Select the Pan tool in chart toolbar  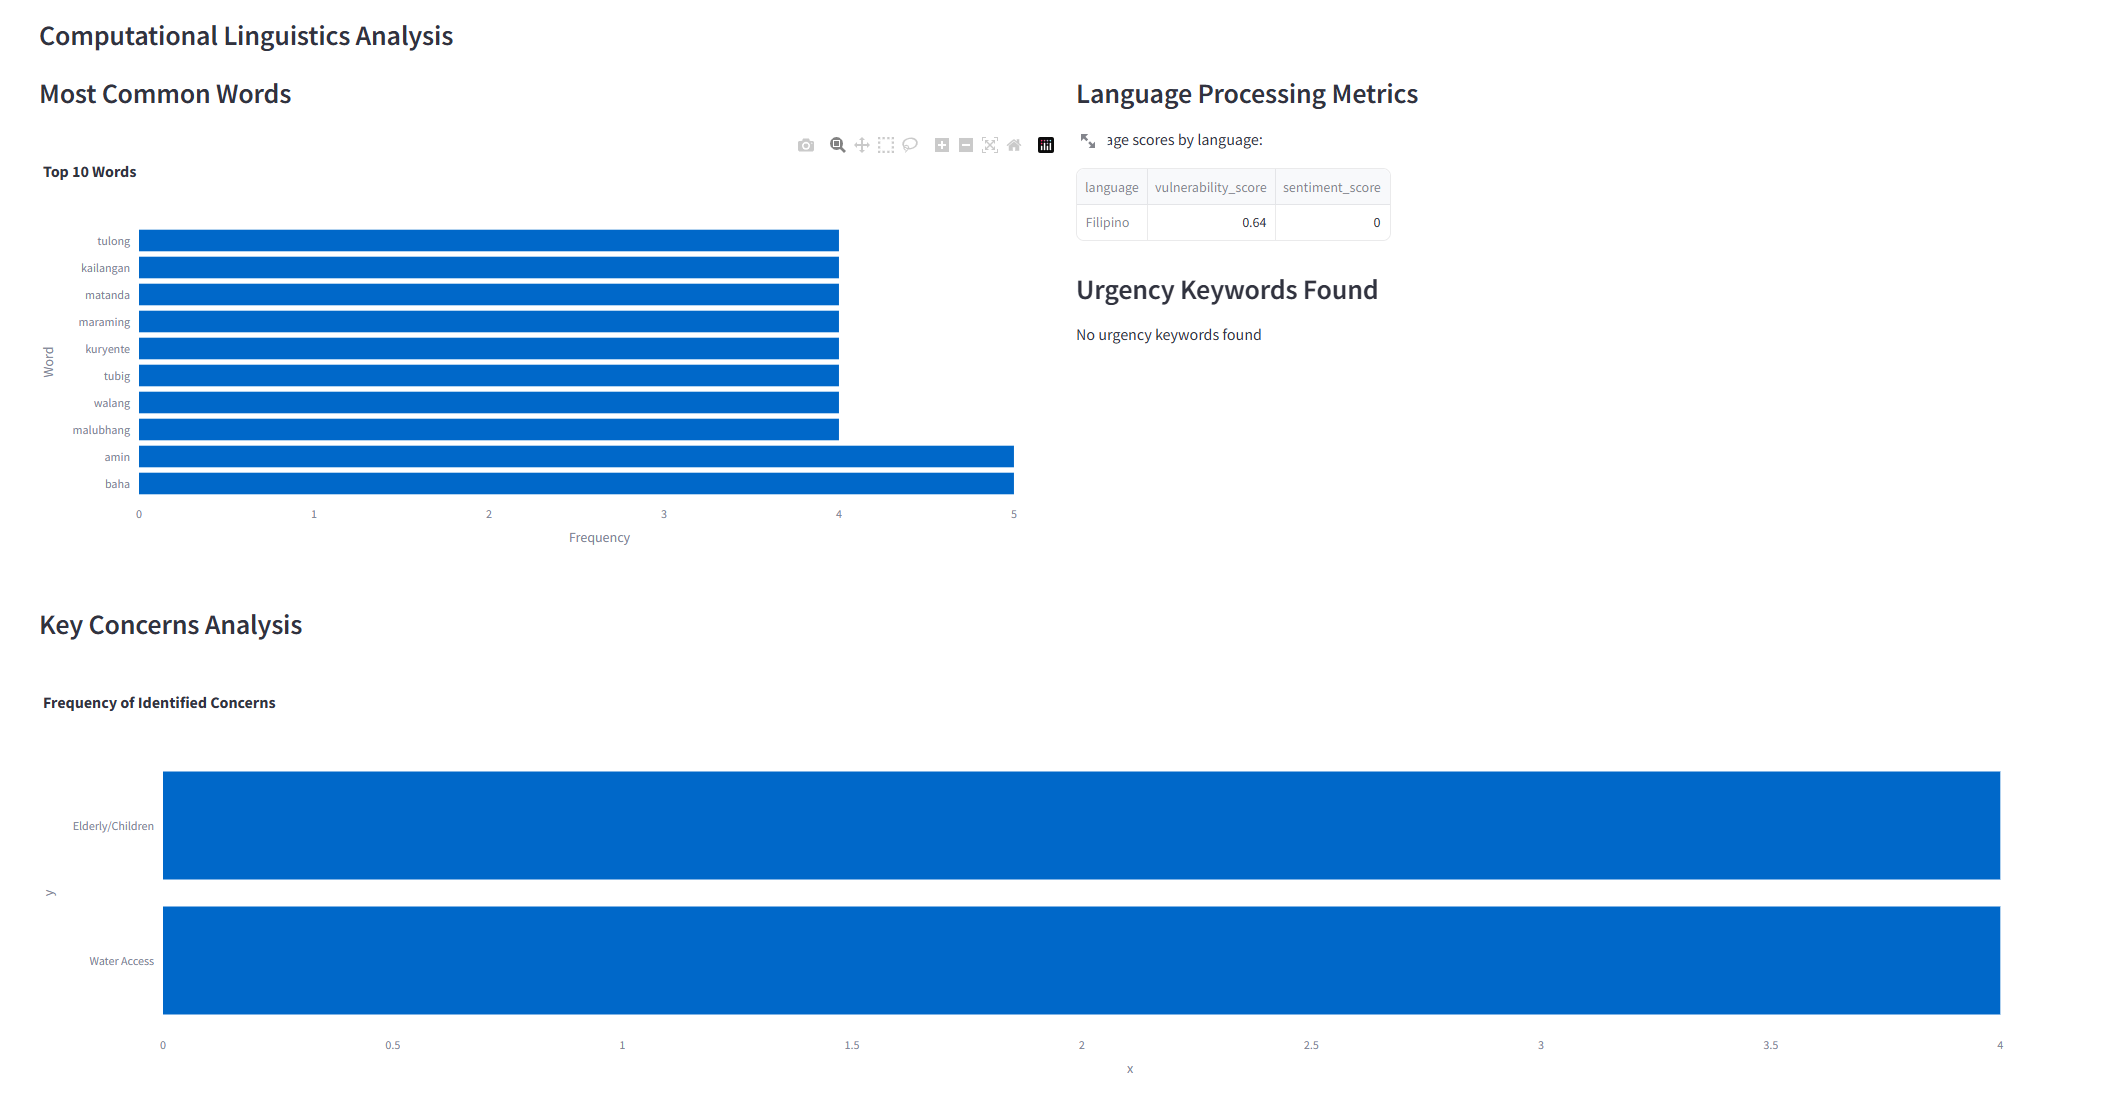[862, 145]
